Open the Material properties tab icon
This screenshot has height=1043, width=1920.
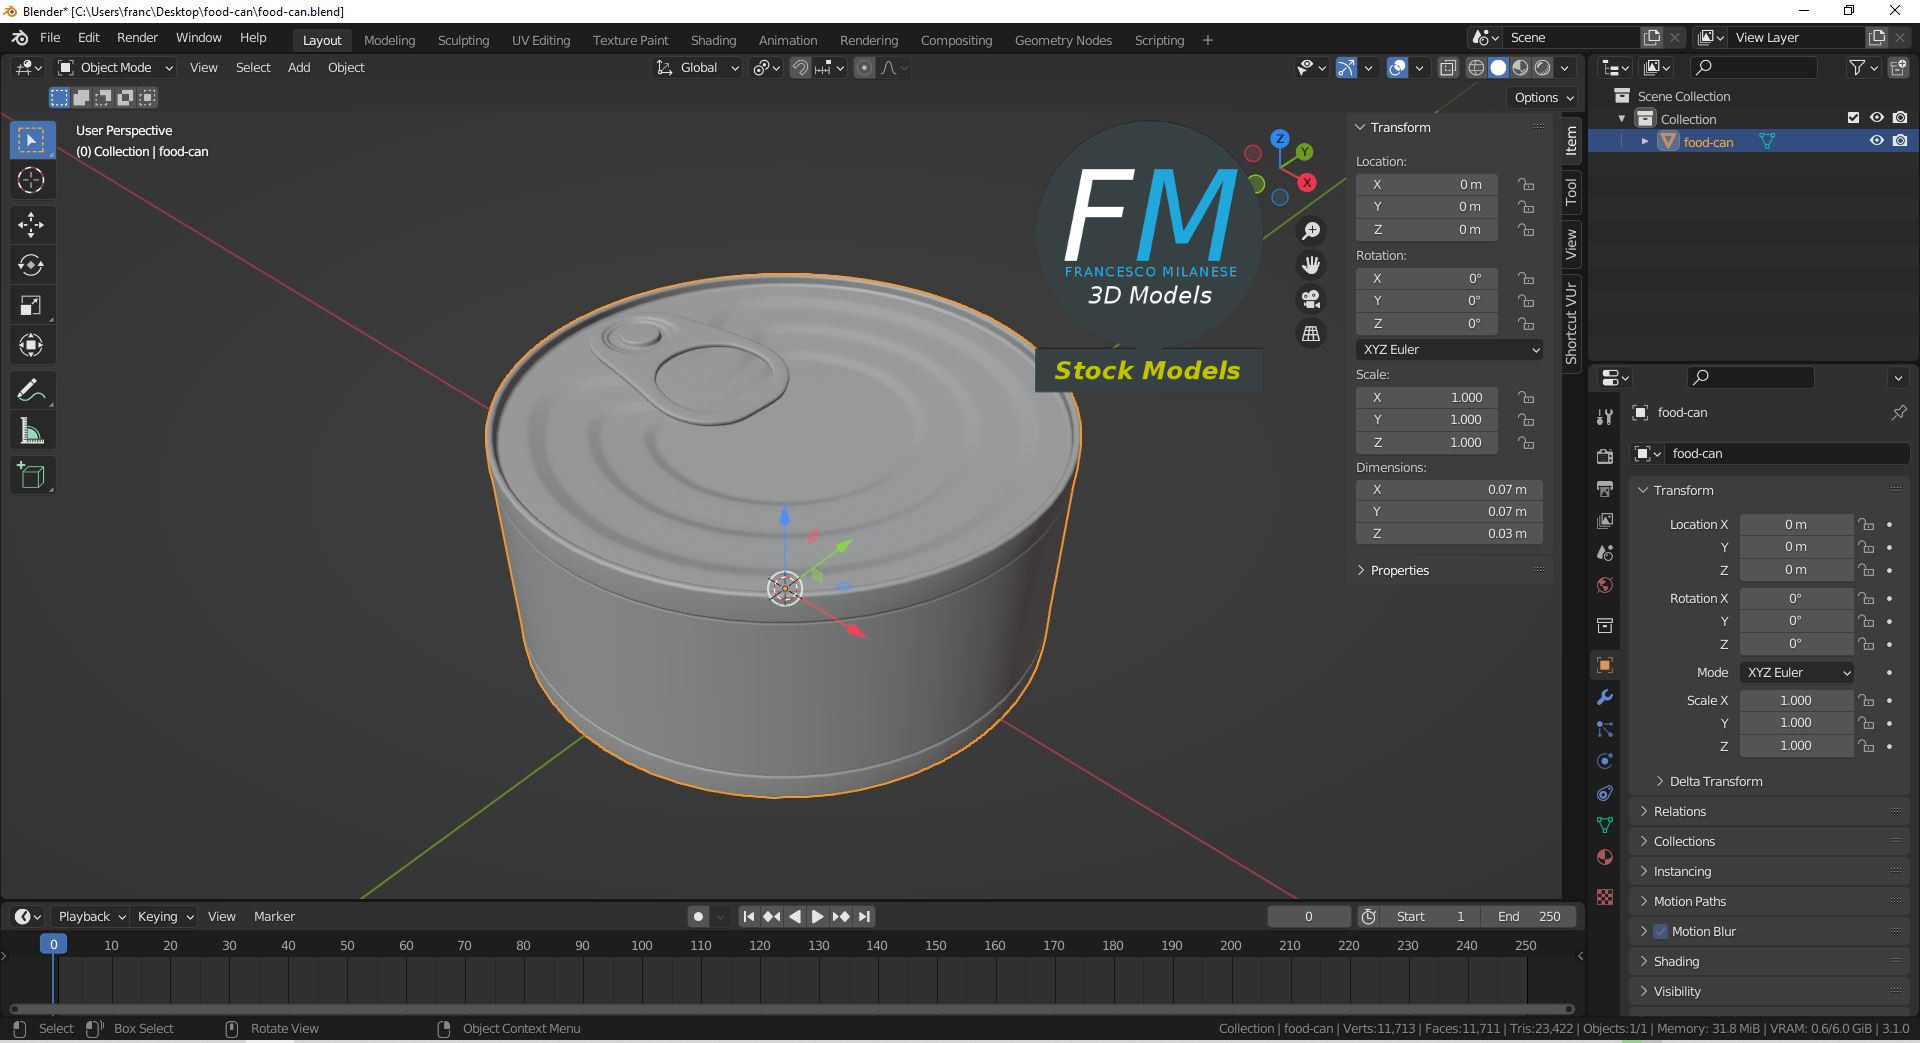[x=1605, y=857]
